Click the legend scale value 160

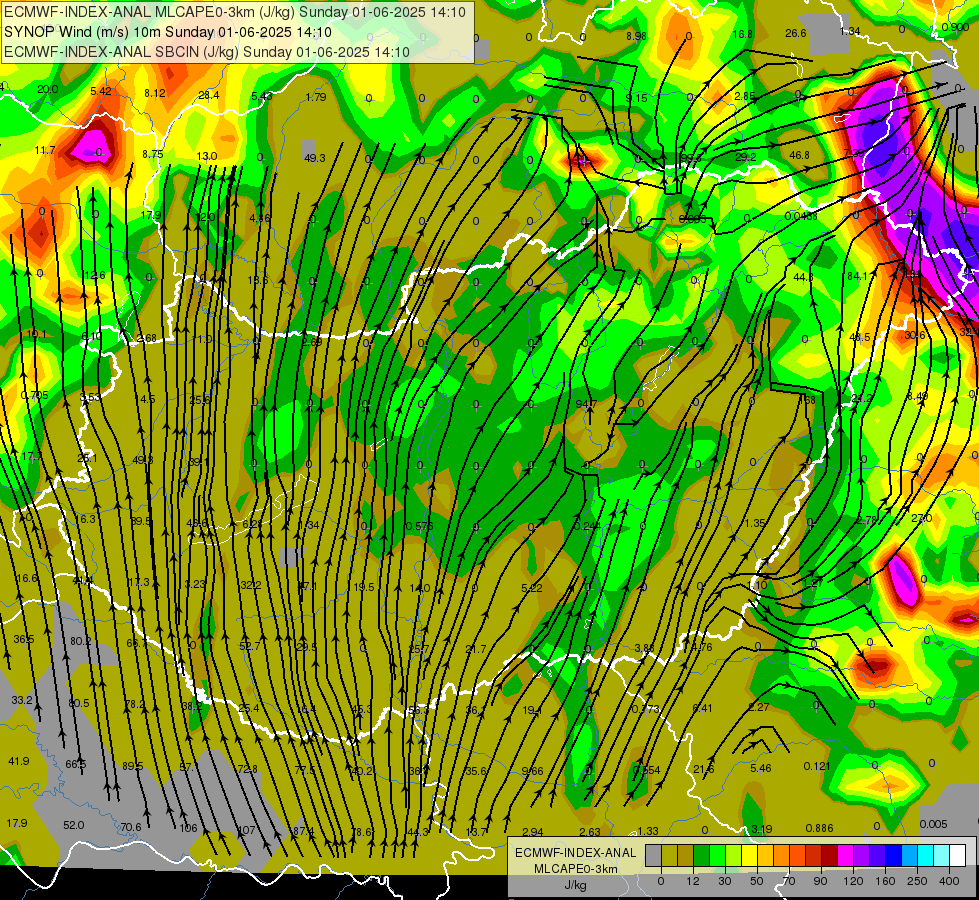(885, 881)
